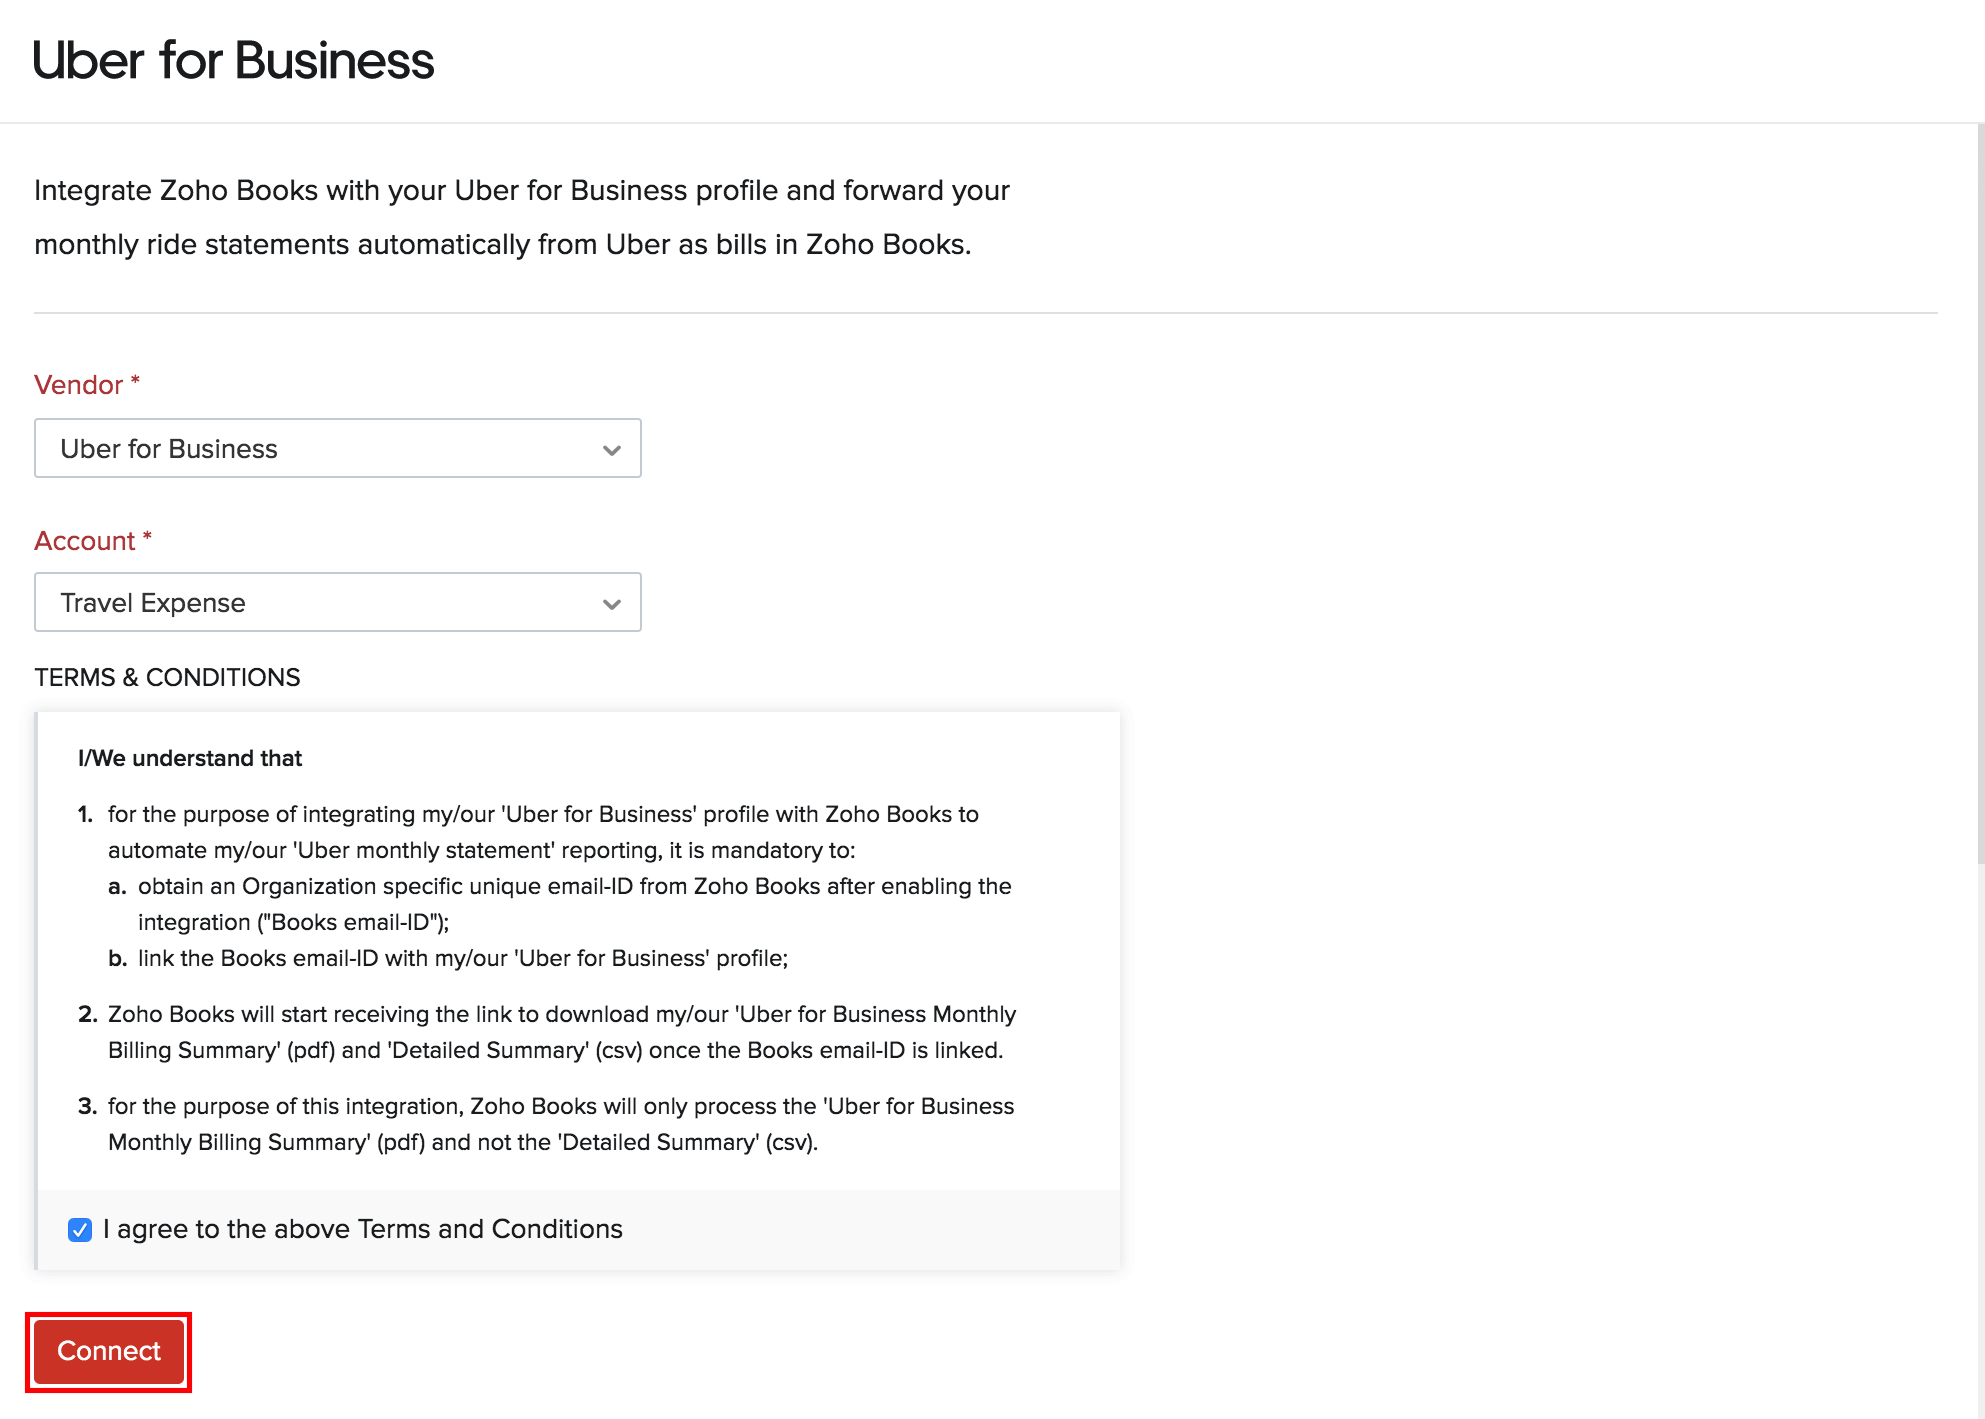Click the required asterisk next to Vendor
Viewport: 1985px width, 1419px height.
tap(135, 381)
